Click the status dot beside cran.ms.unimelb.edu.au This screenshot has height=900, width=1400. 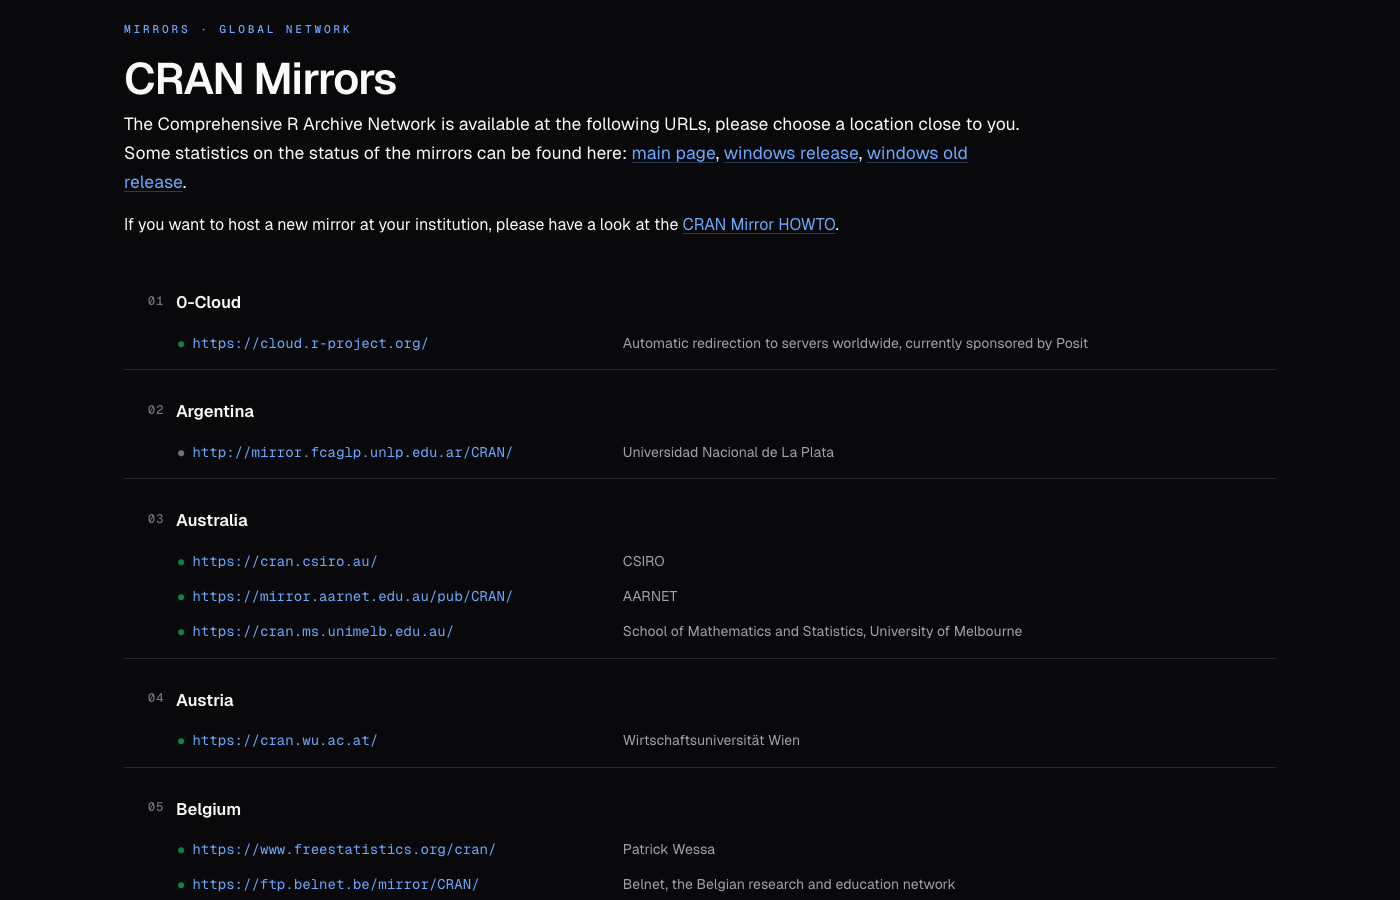point(181,632)
